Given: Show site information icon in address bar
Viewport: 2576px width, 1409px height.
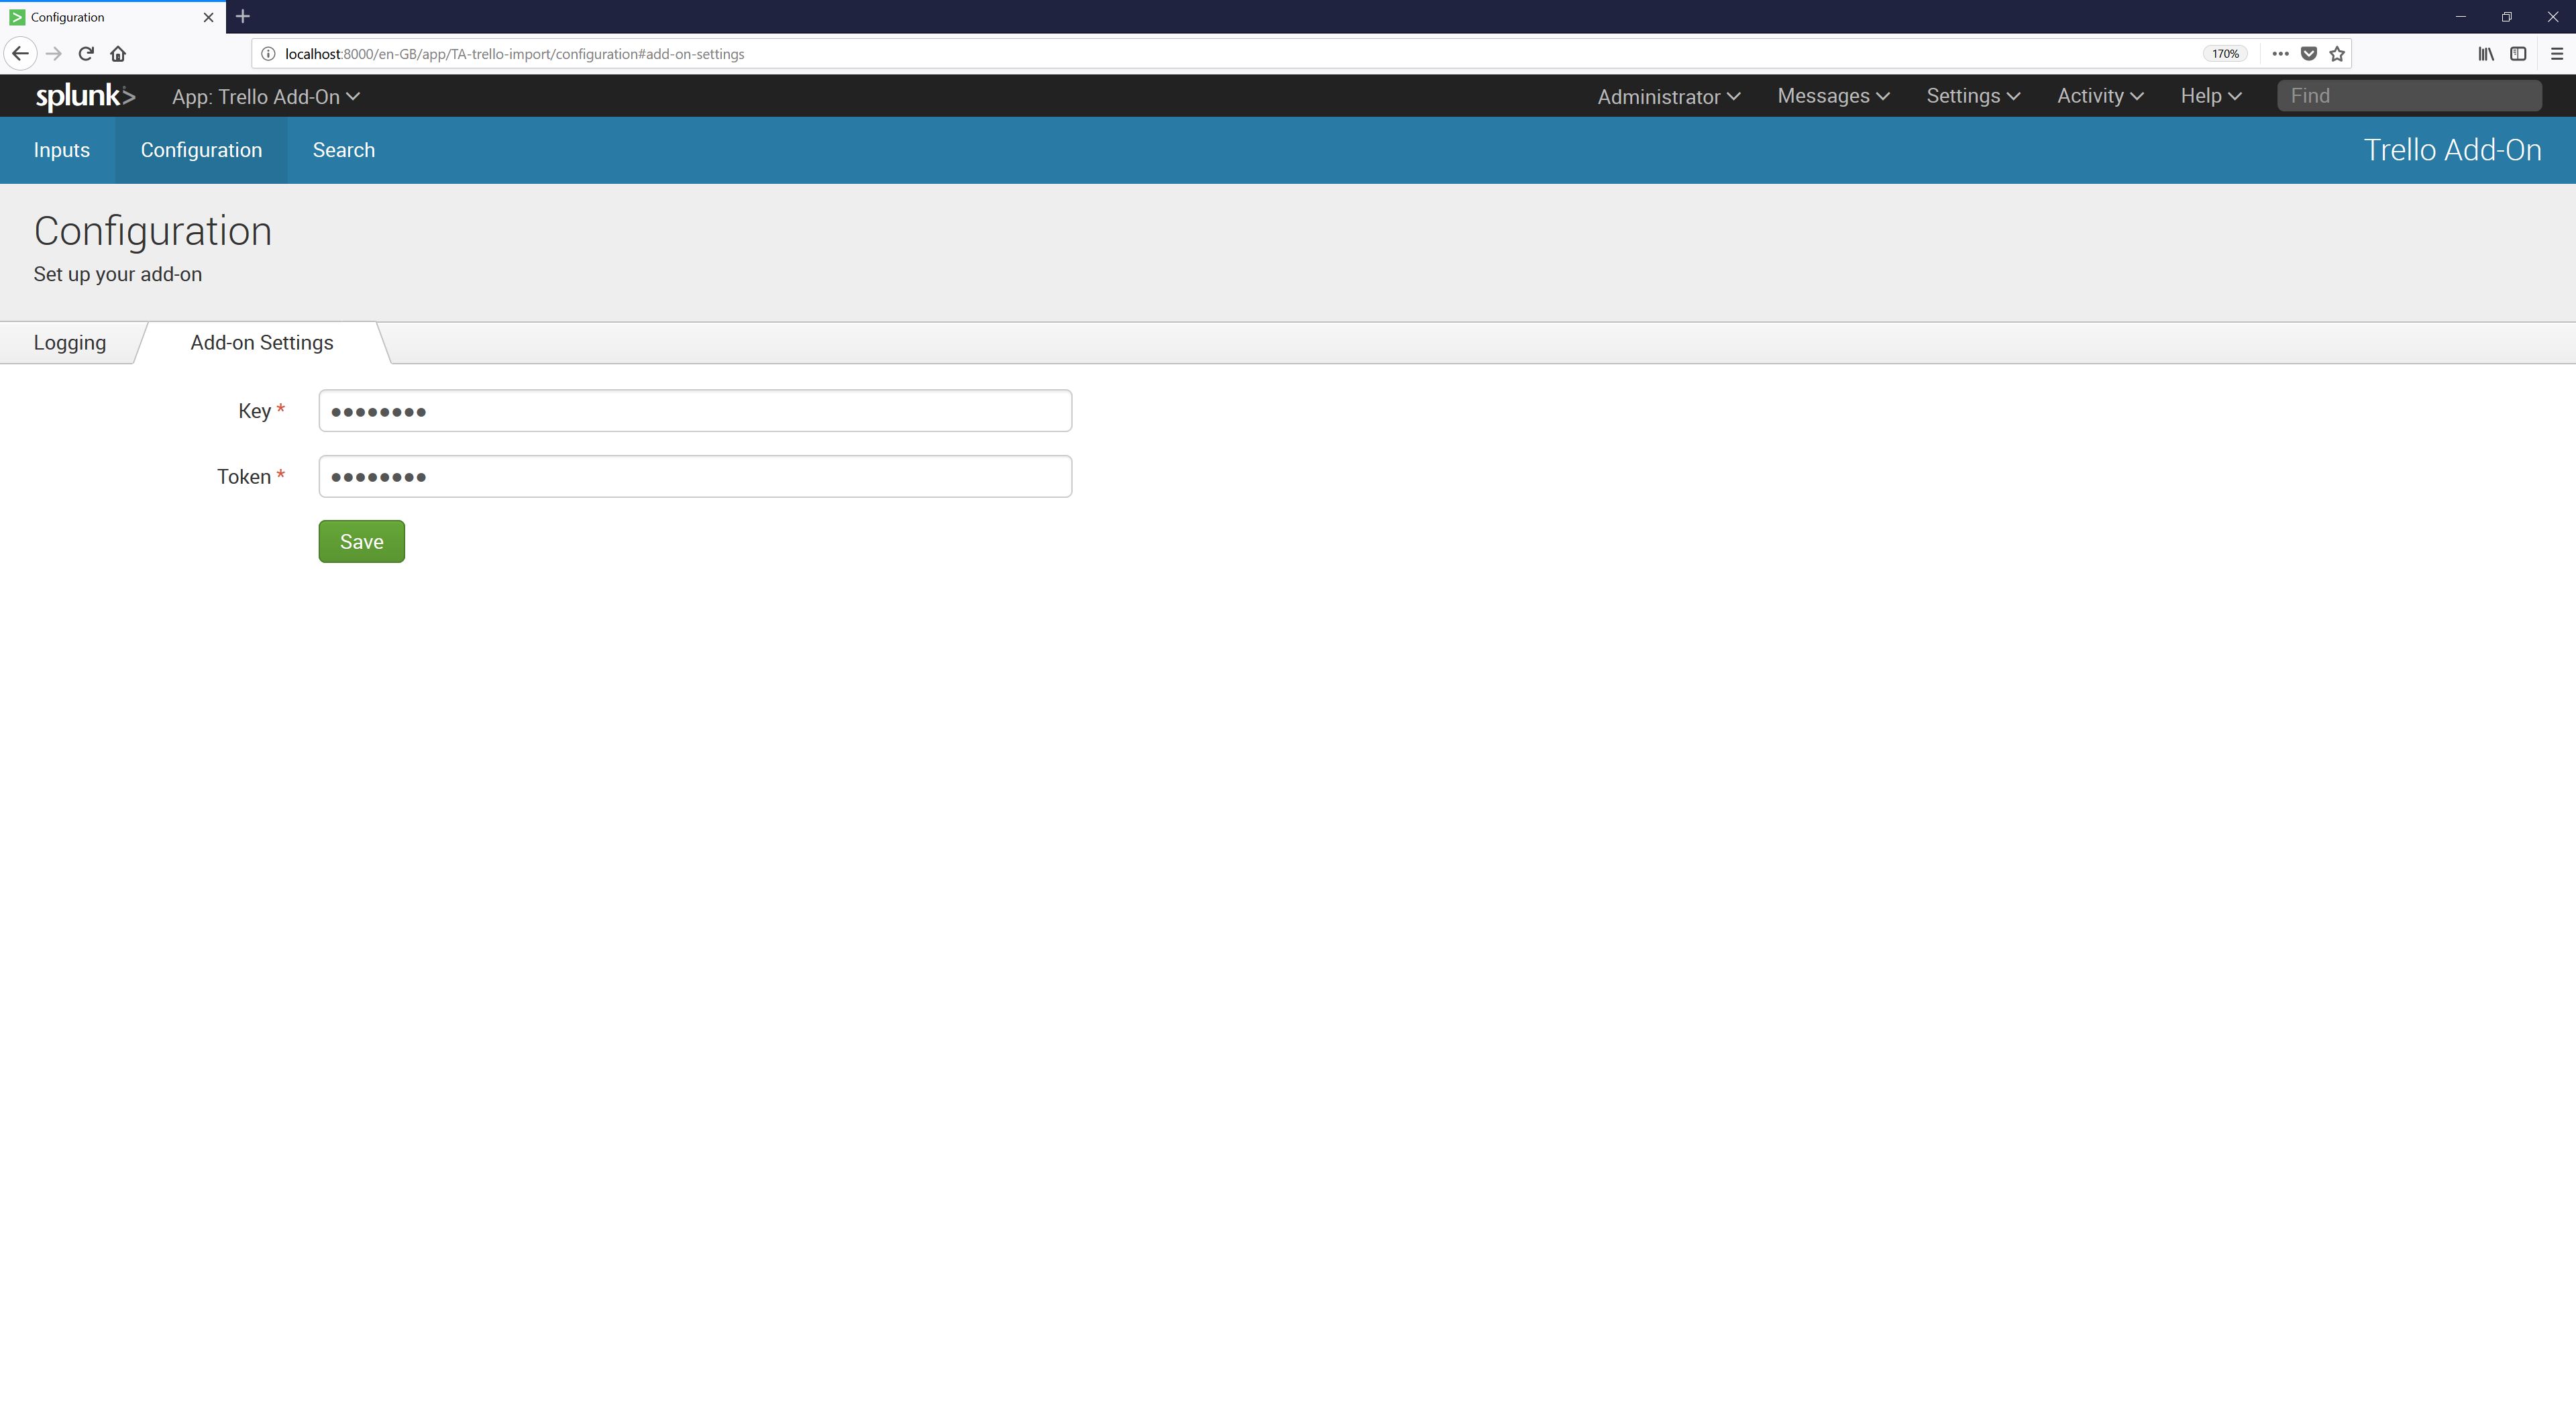Looking at the screenshot, I should [x=268, y=54].
